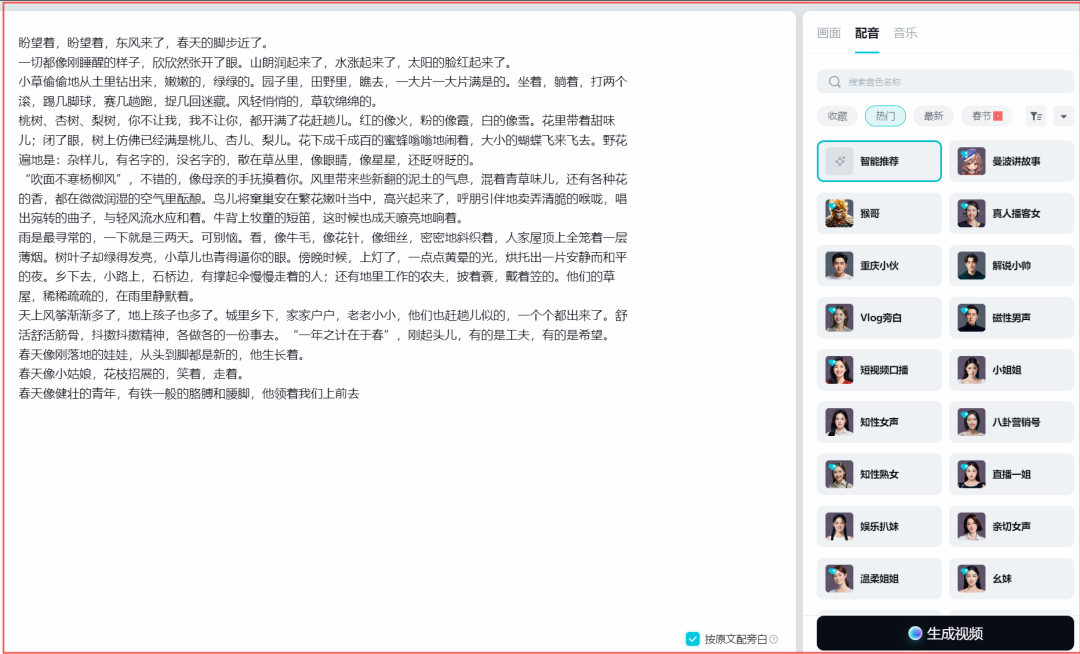Select the 猴哥 monkey voice
The width and height of the screenshot is (1080, 654).
879,213
